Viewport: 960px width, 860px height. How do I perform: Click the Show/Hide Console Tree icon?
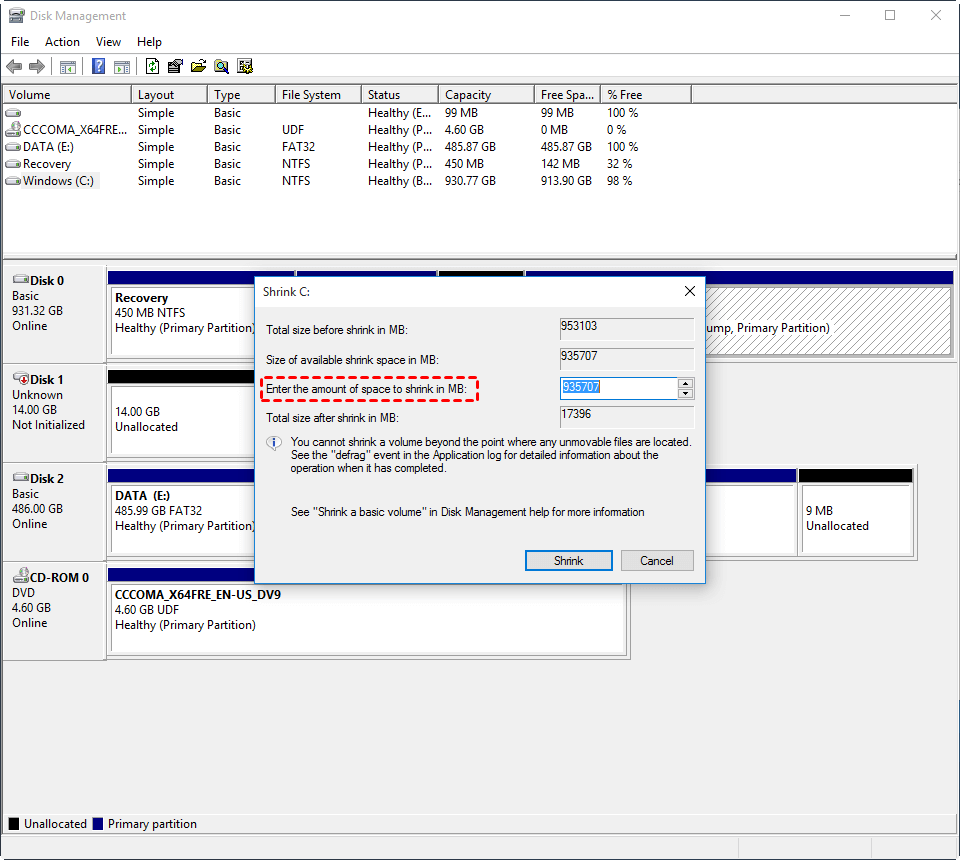coord(68,67)
